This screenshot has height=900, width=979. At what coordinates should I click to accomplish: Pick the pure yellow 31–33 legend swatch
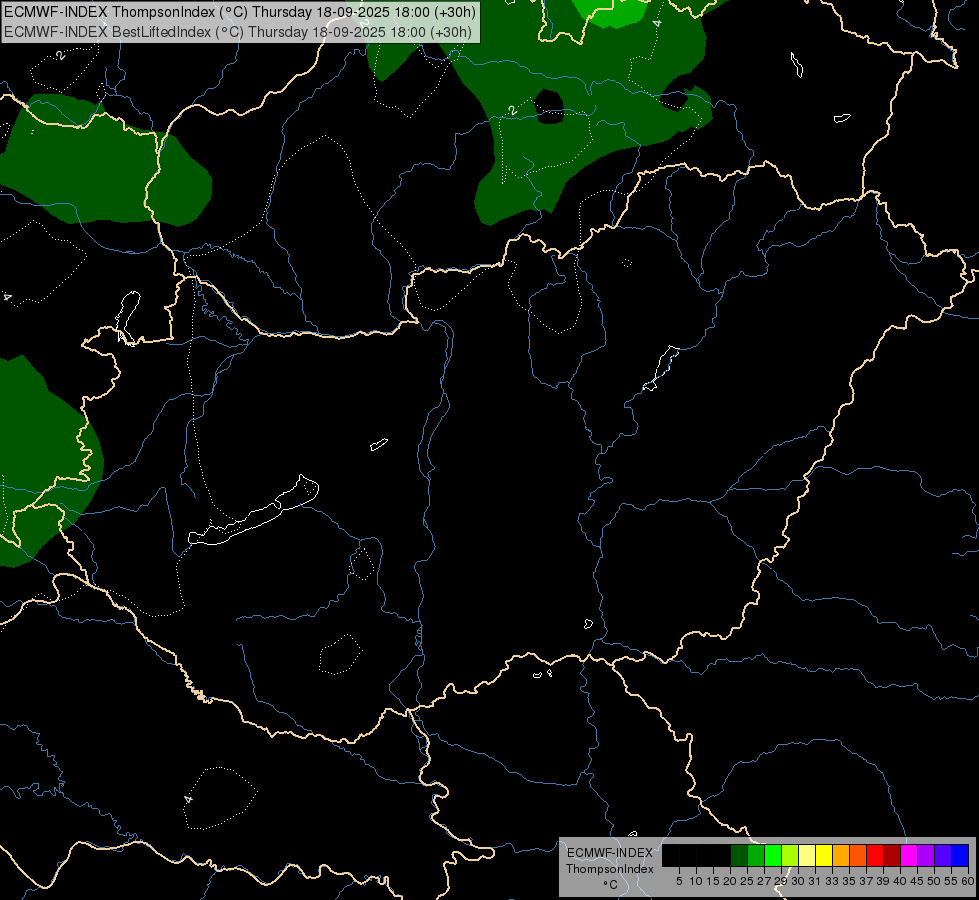pos(824,856)
